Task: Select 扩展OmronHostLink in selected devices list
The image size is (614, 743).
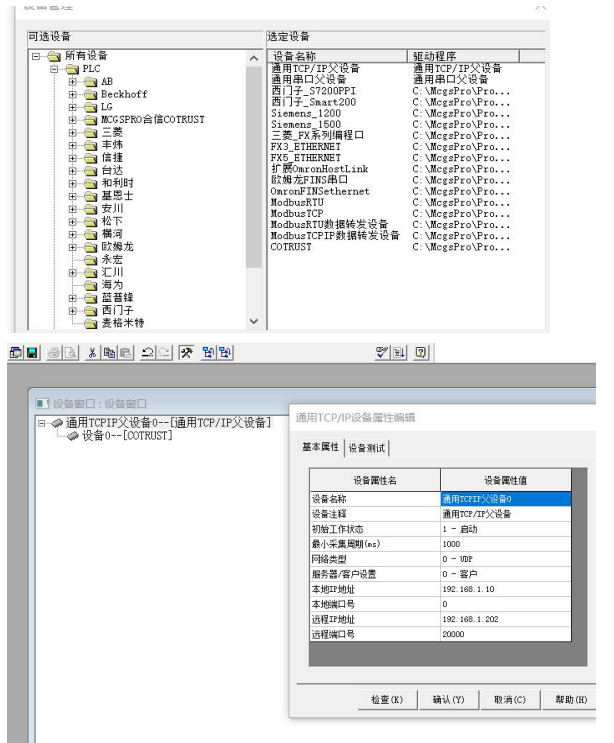Action: pyautogui.click(x=319, y=169)
